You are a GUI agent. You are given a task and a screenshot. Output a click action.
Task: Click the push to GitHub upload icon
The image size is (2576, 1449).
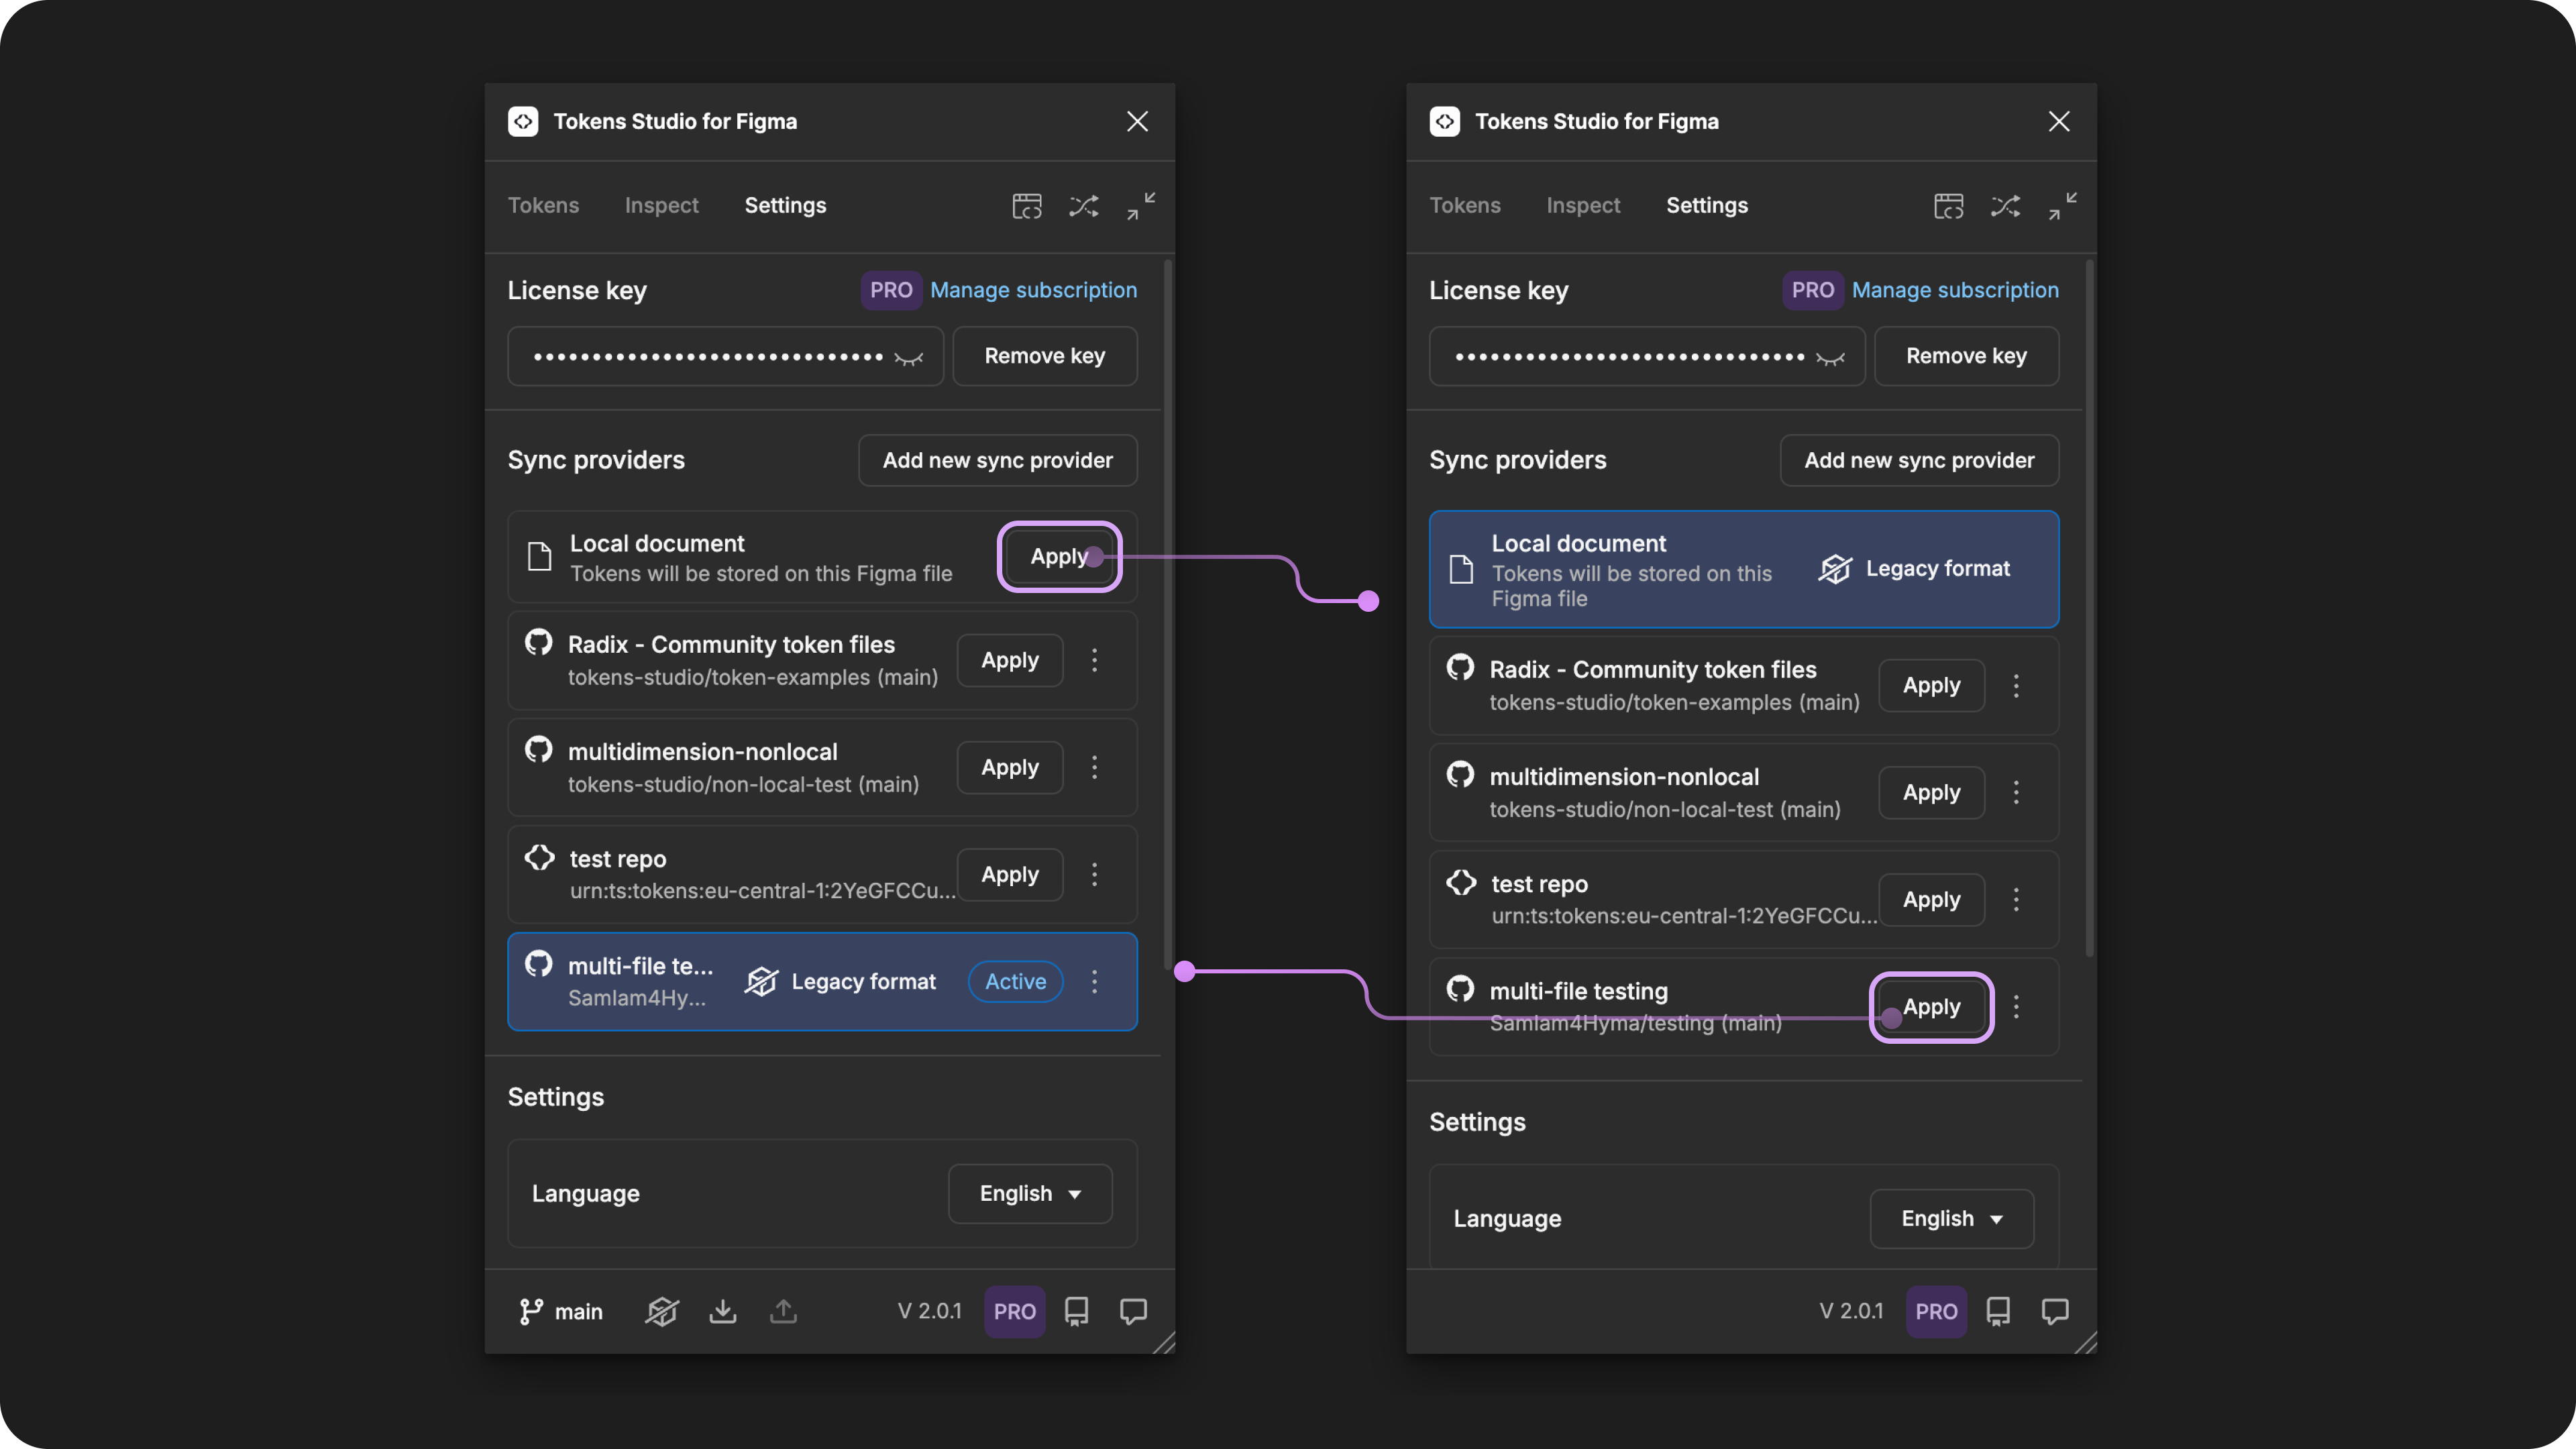coord(783,1311)
